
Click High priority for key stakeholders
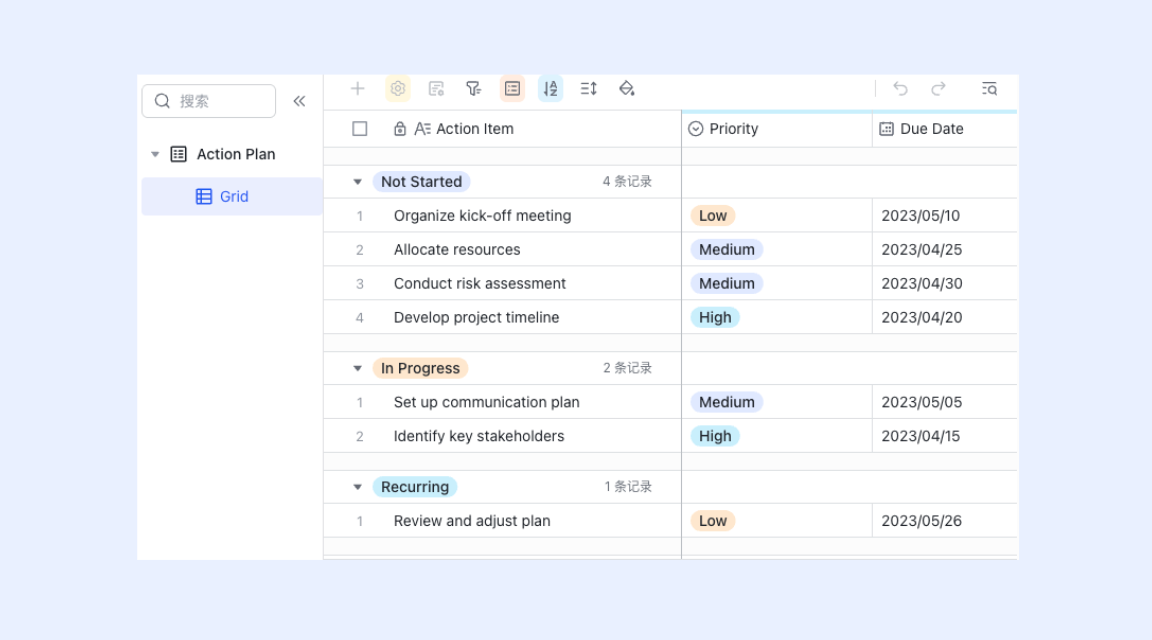coord(715,436)
